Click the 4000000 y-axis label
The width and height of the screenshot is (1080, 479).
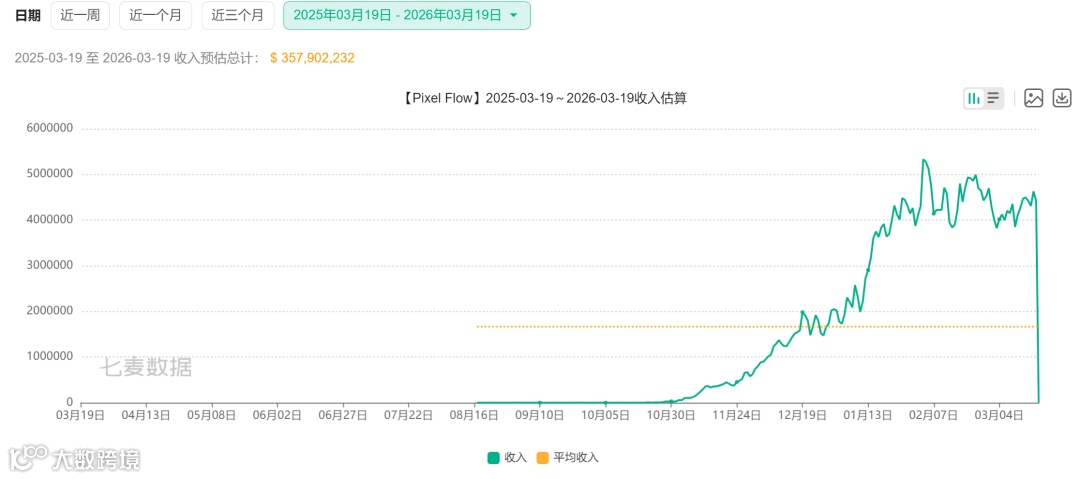pyautogui.click(x=50, y=220)
